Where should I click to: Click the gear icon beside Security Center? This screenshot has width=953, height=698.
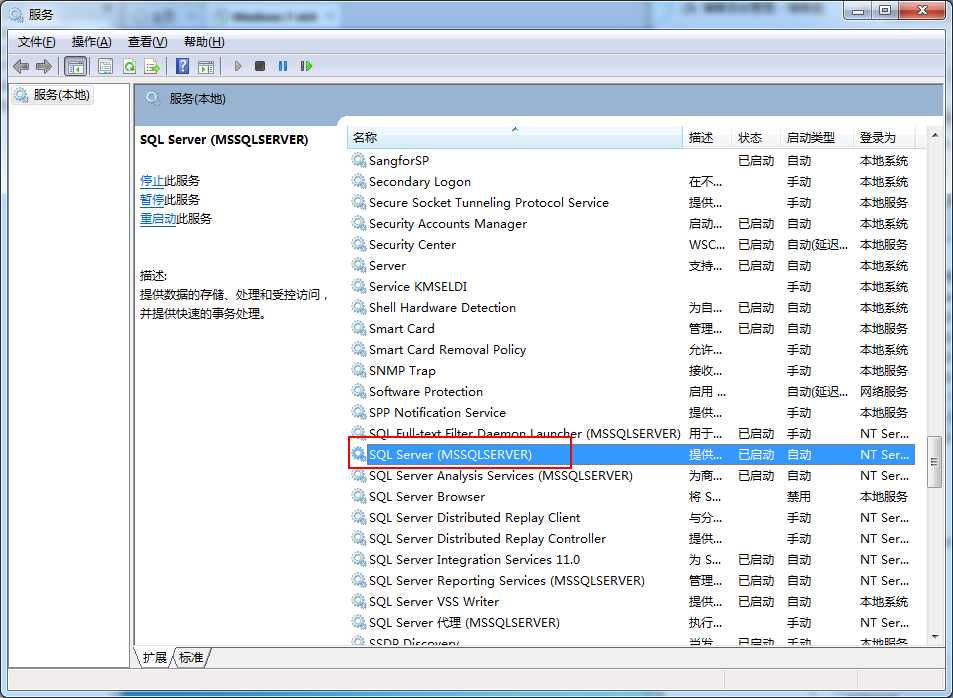pos(359,244)
